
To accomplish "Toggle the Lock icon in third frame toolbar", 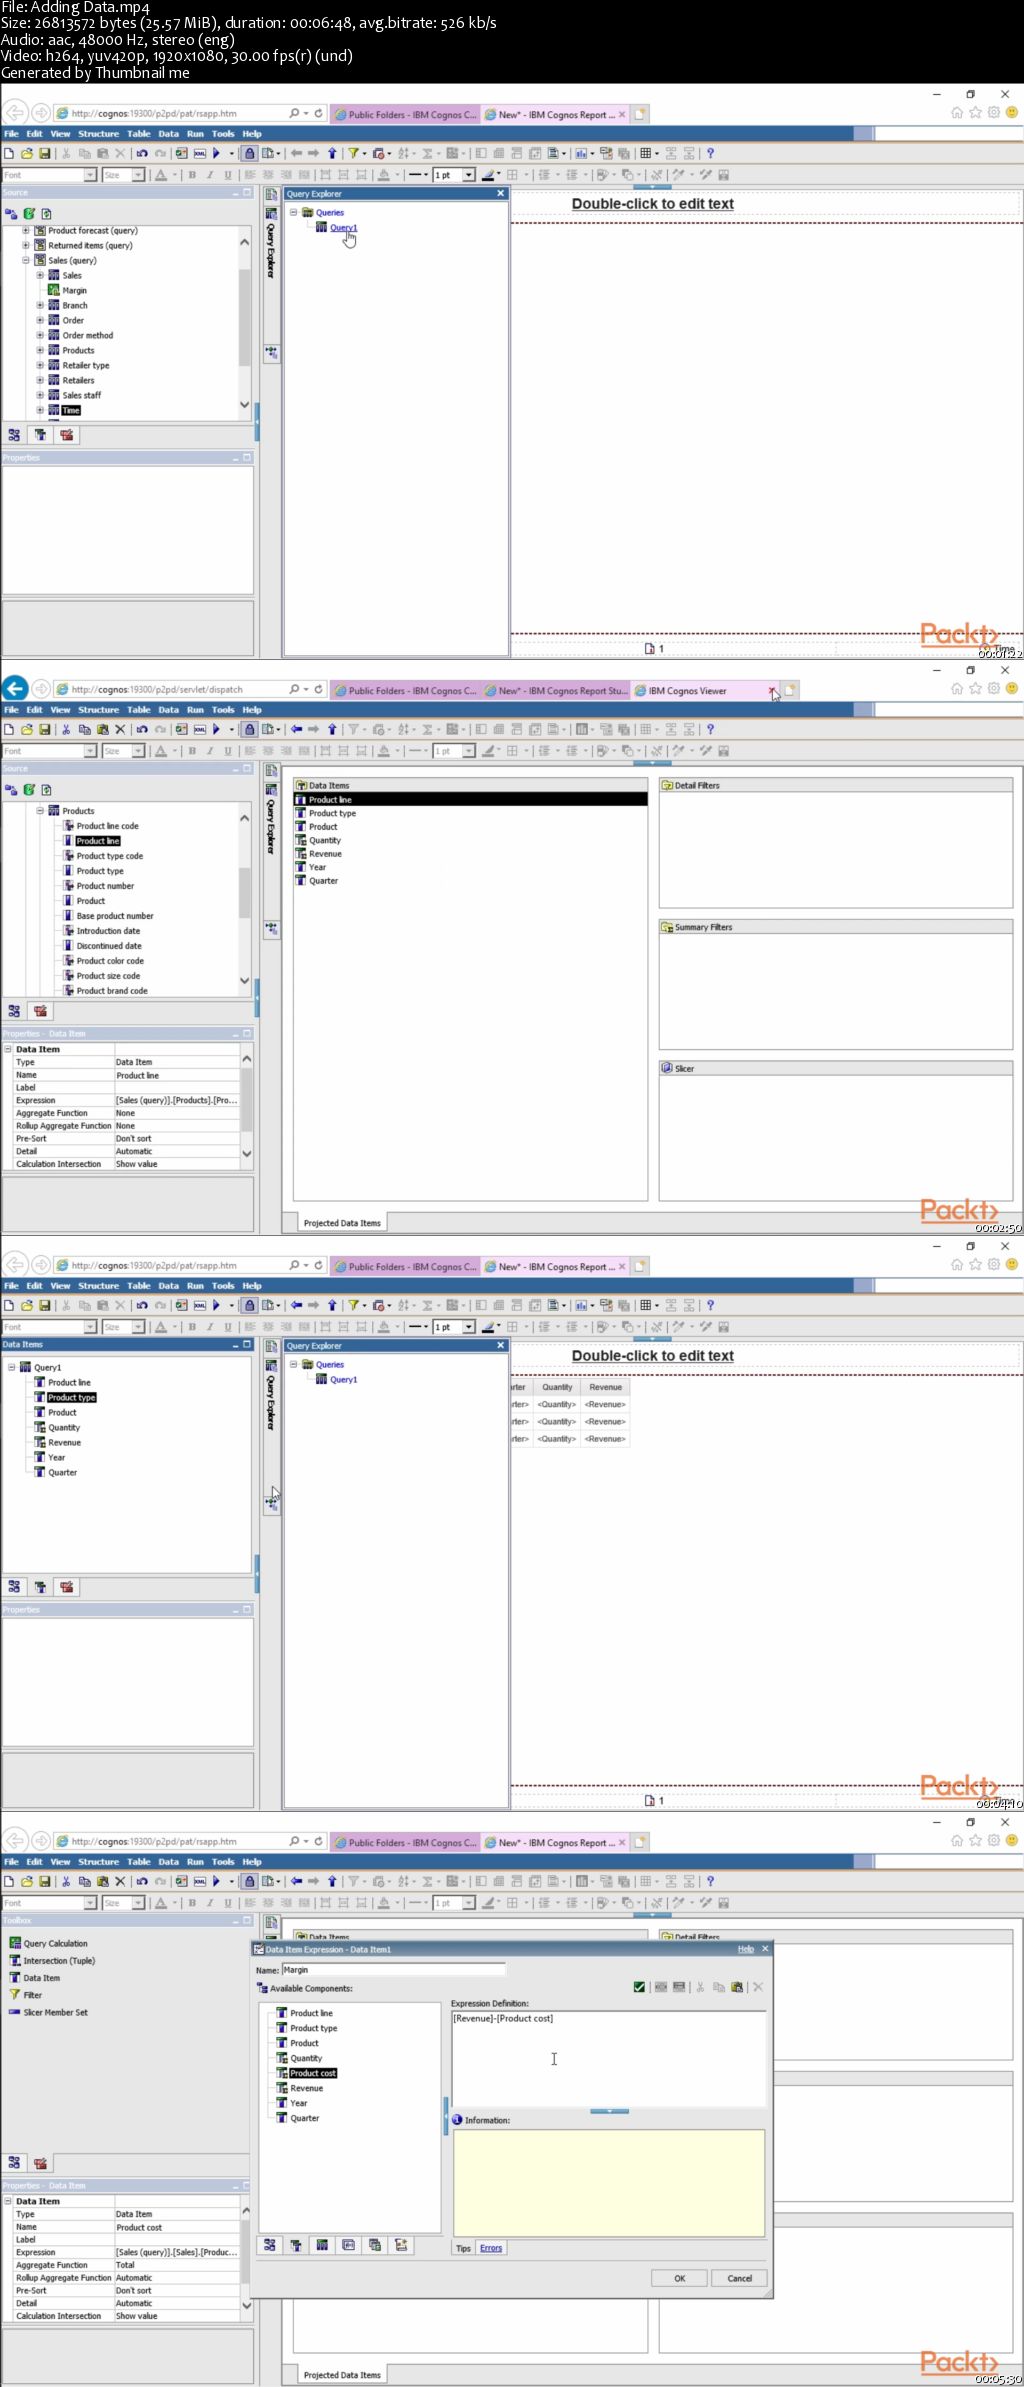I will pos(250,1306).
